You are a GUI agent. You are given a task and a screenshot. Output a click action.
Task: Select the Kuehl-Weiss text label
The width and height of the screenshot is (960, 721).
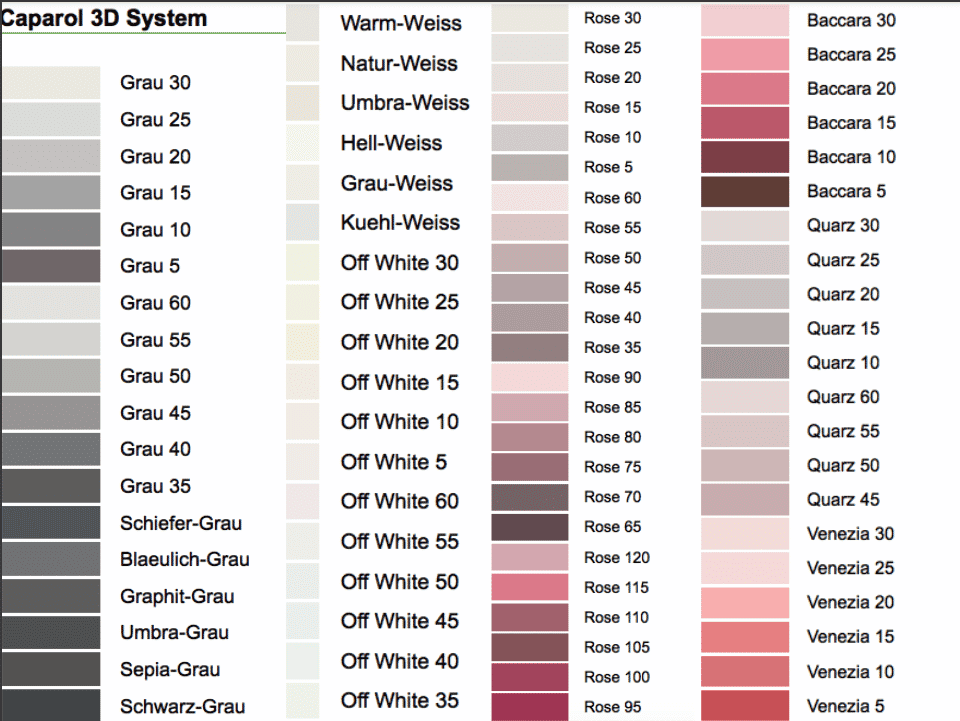click(400, 223)
